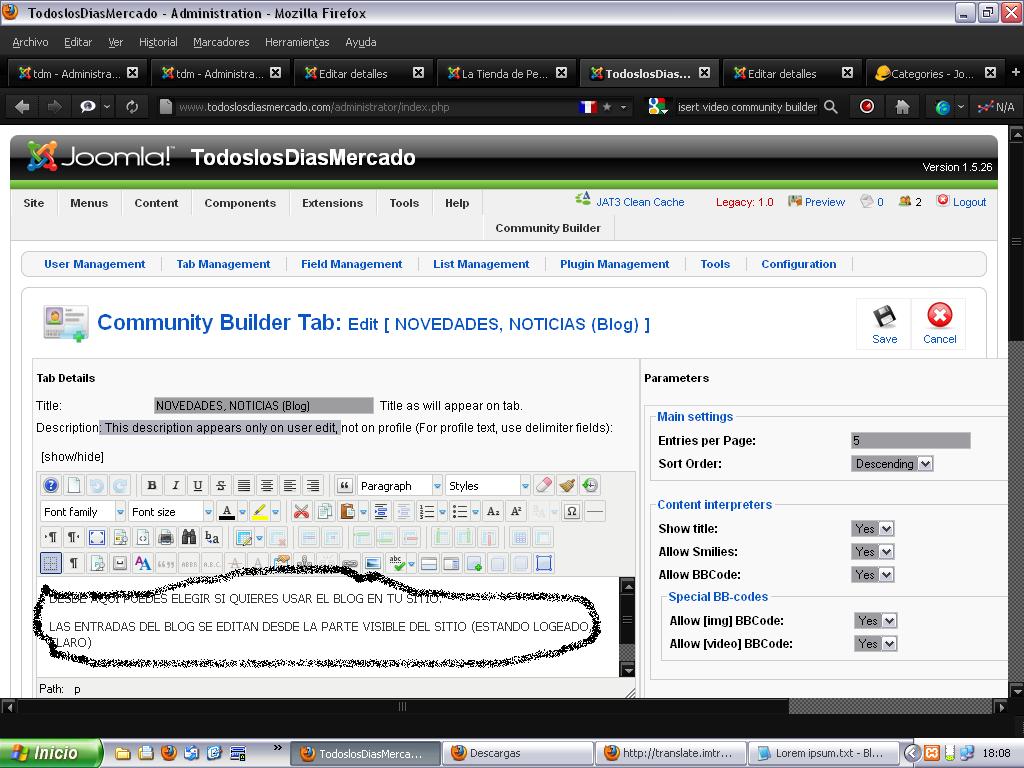
Task: Center-align text in the editor
Action: 266,485
